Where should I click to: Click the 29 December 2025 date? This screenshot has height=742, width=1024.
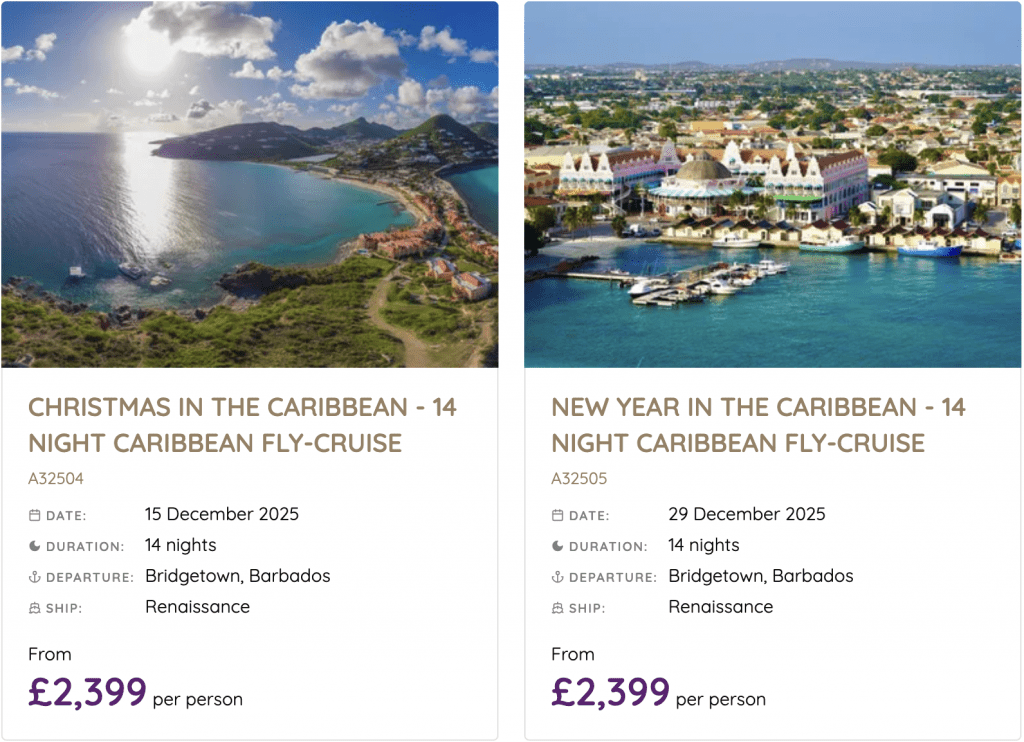[x=746, y=515]
